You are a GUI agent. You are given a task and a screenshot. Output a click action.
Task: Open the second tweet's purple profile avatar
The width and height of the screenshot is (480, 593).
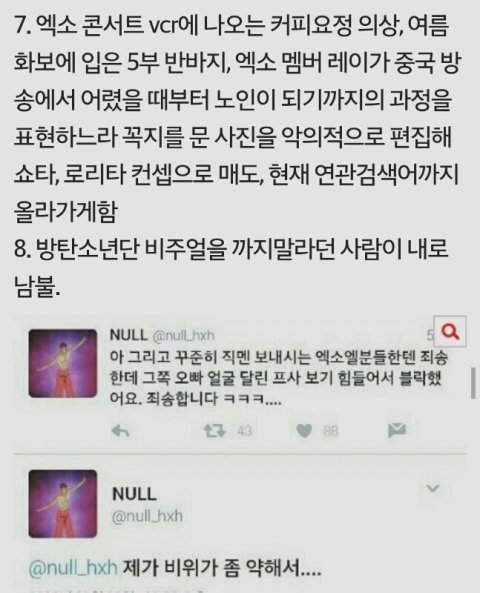63,504
